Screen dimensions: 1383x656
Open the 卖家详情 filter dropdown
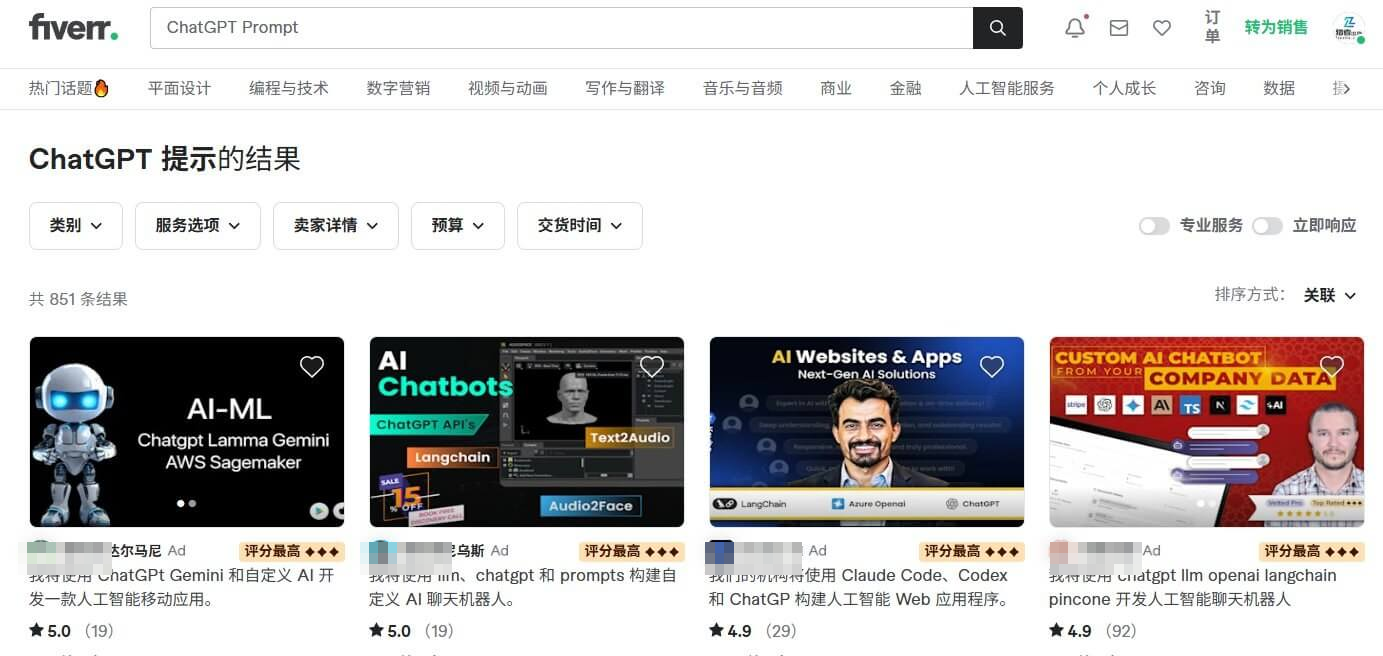click(336, 226)
